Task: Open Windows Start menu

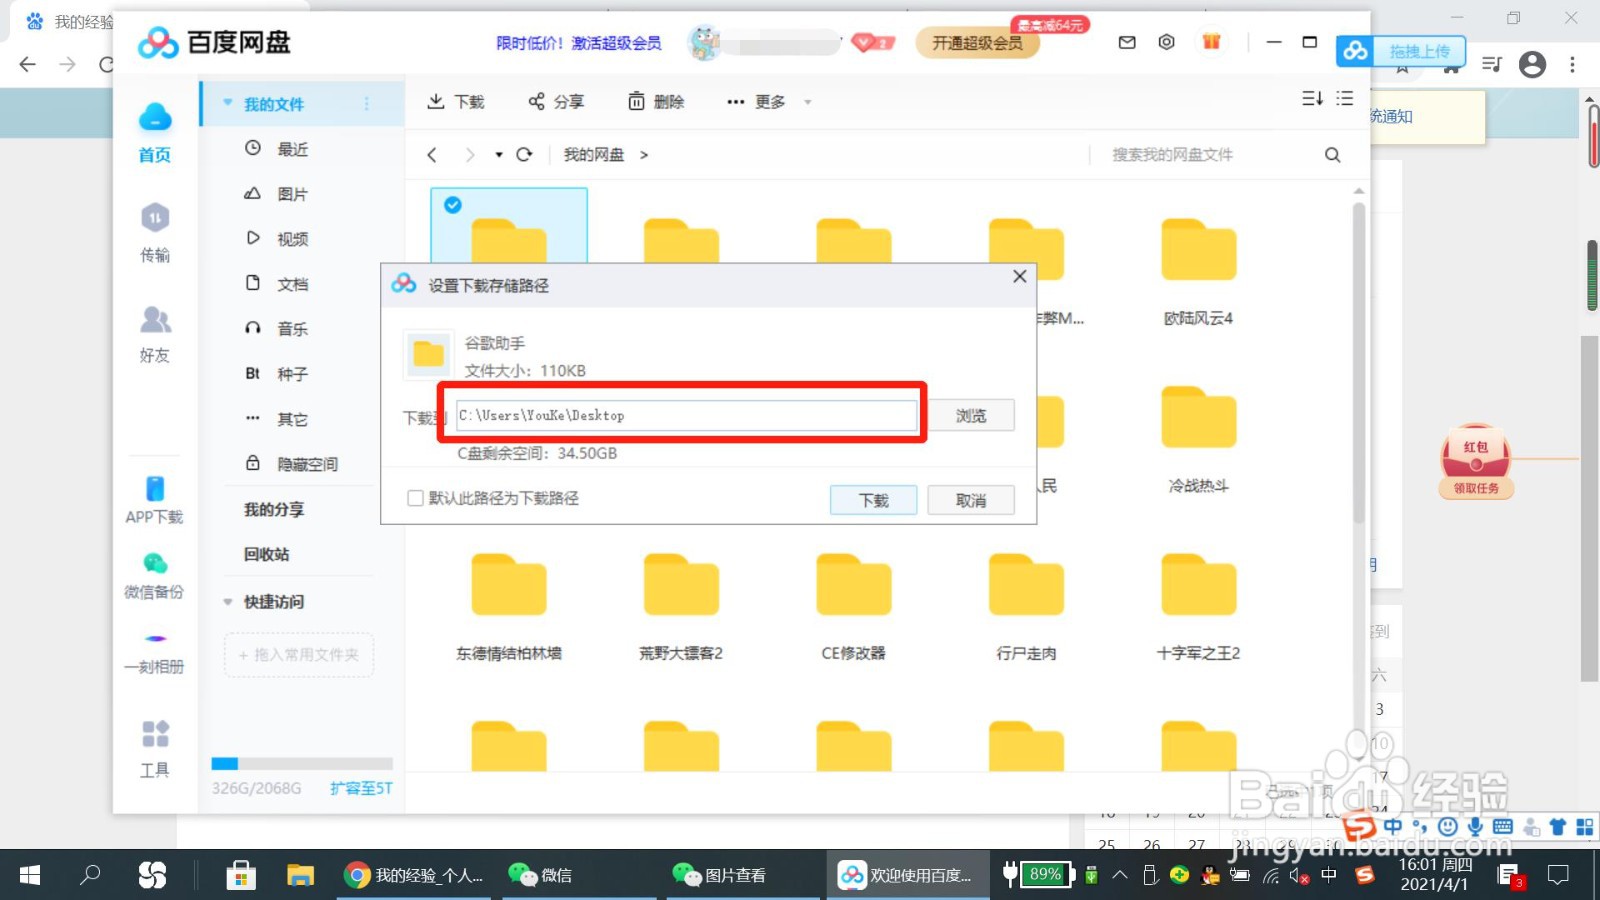Action: click(30, 875)
